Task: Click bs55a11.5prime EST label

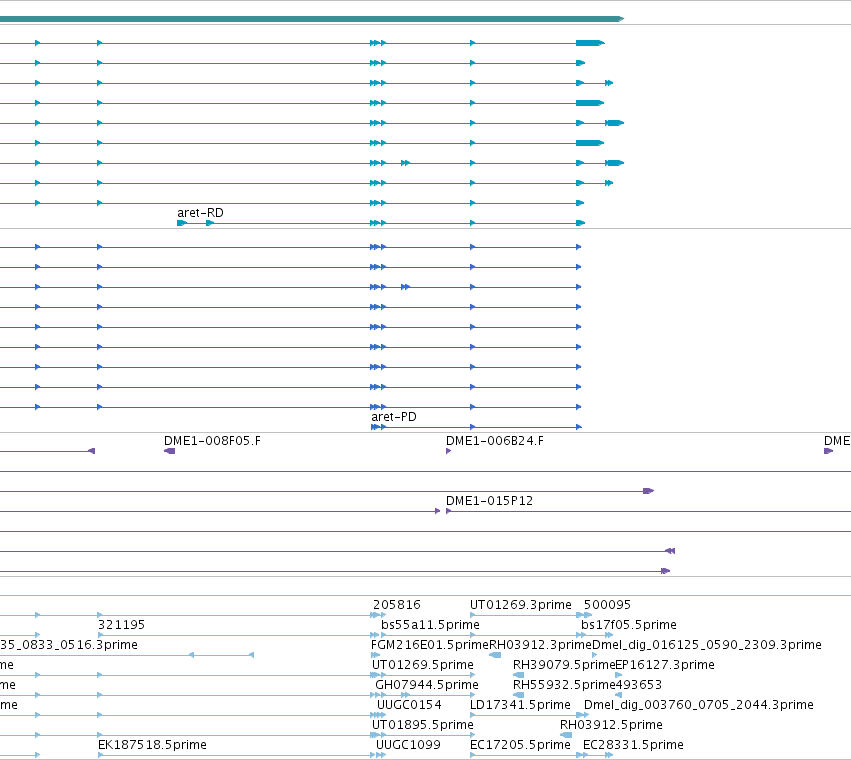Action: [x=430, y=625]
